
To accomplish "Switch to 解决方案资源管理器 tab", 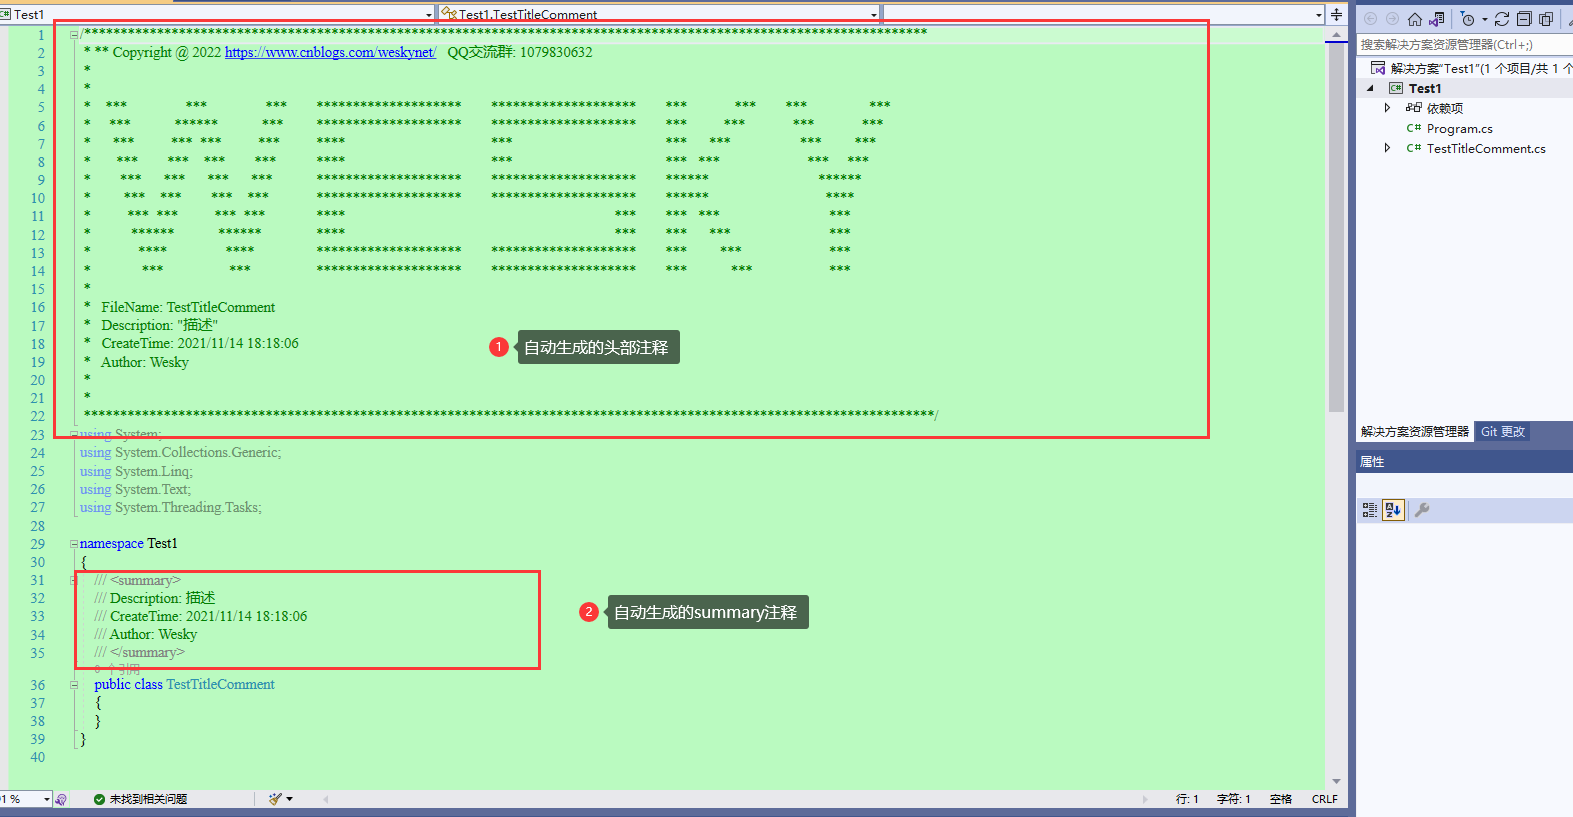I will 1414,431.
